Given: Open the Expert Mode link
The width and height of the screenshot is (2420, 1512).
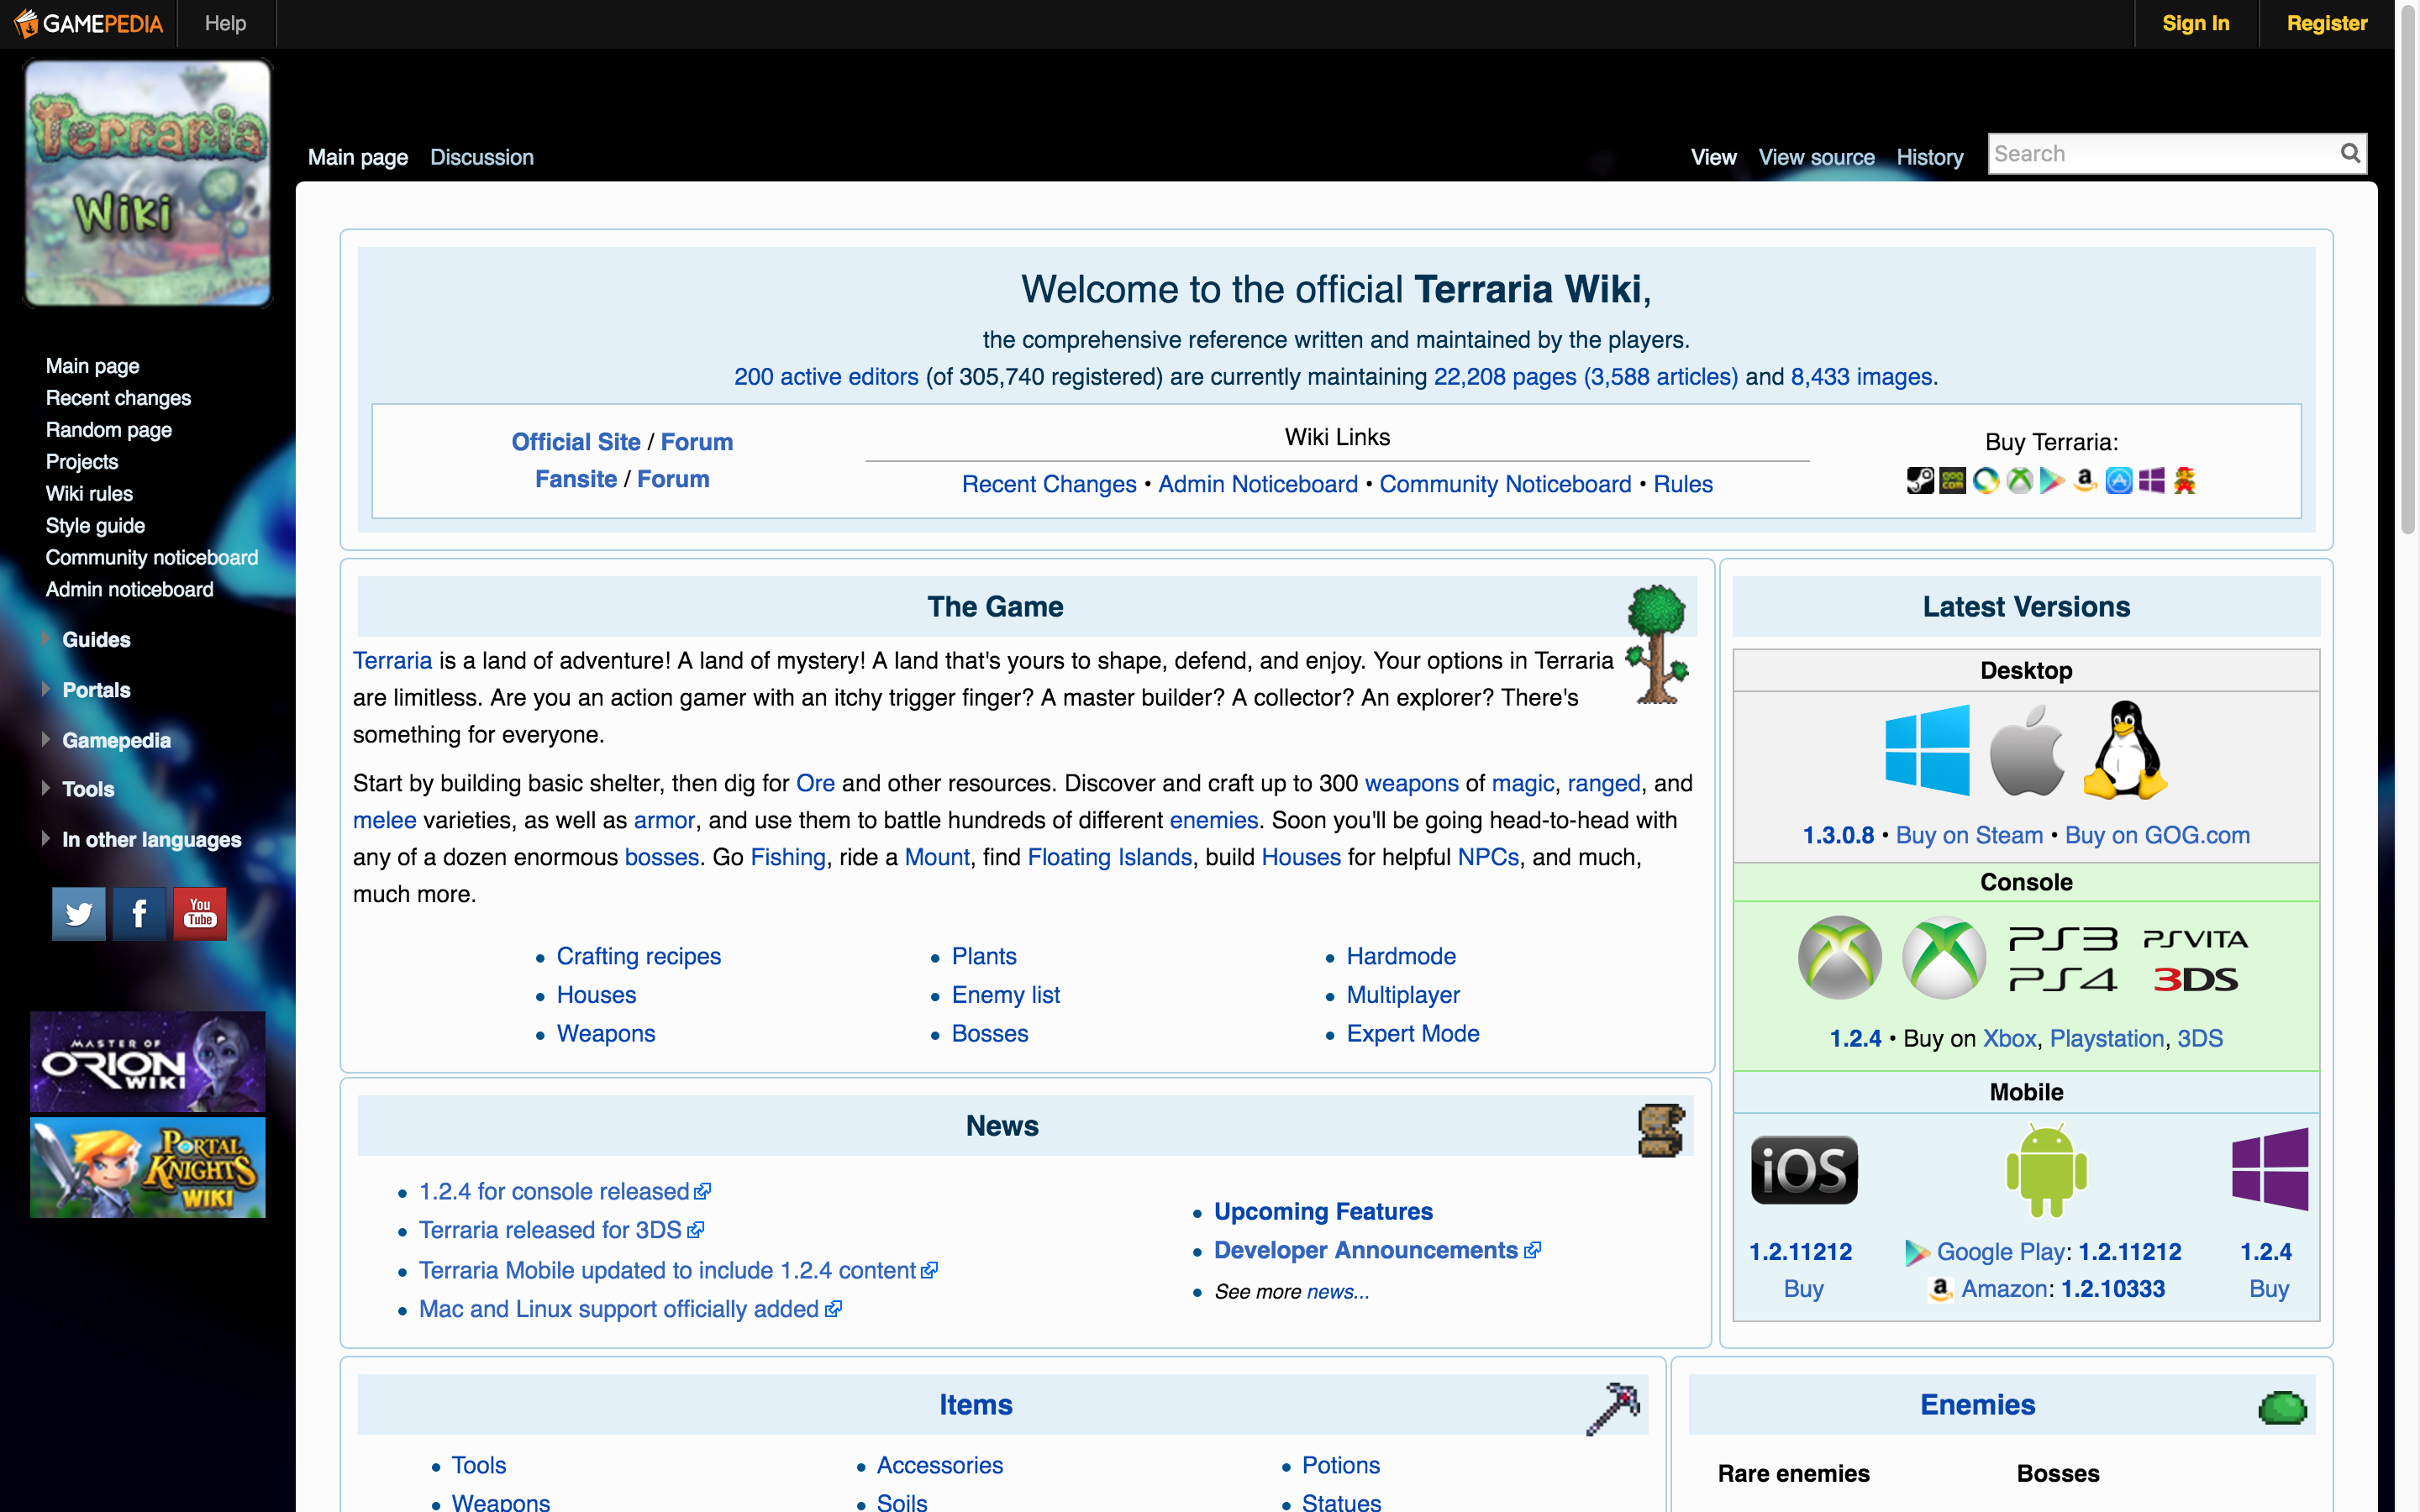Looking at the screenshot, I should pos(1413,1033).
